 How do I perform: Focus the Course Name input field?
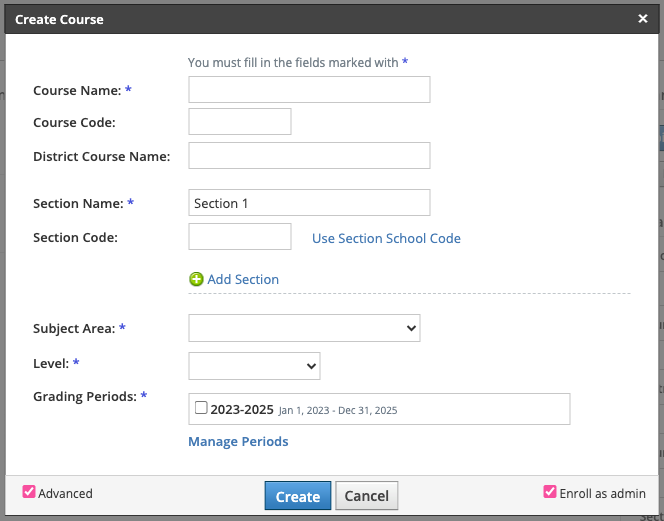tap(309, 90)
